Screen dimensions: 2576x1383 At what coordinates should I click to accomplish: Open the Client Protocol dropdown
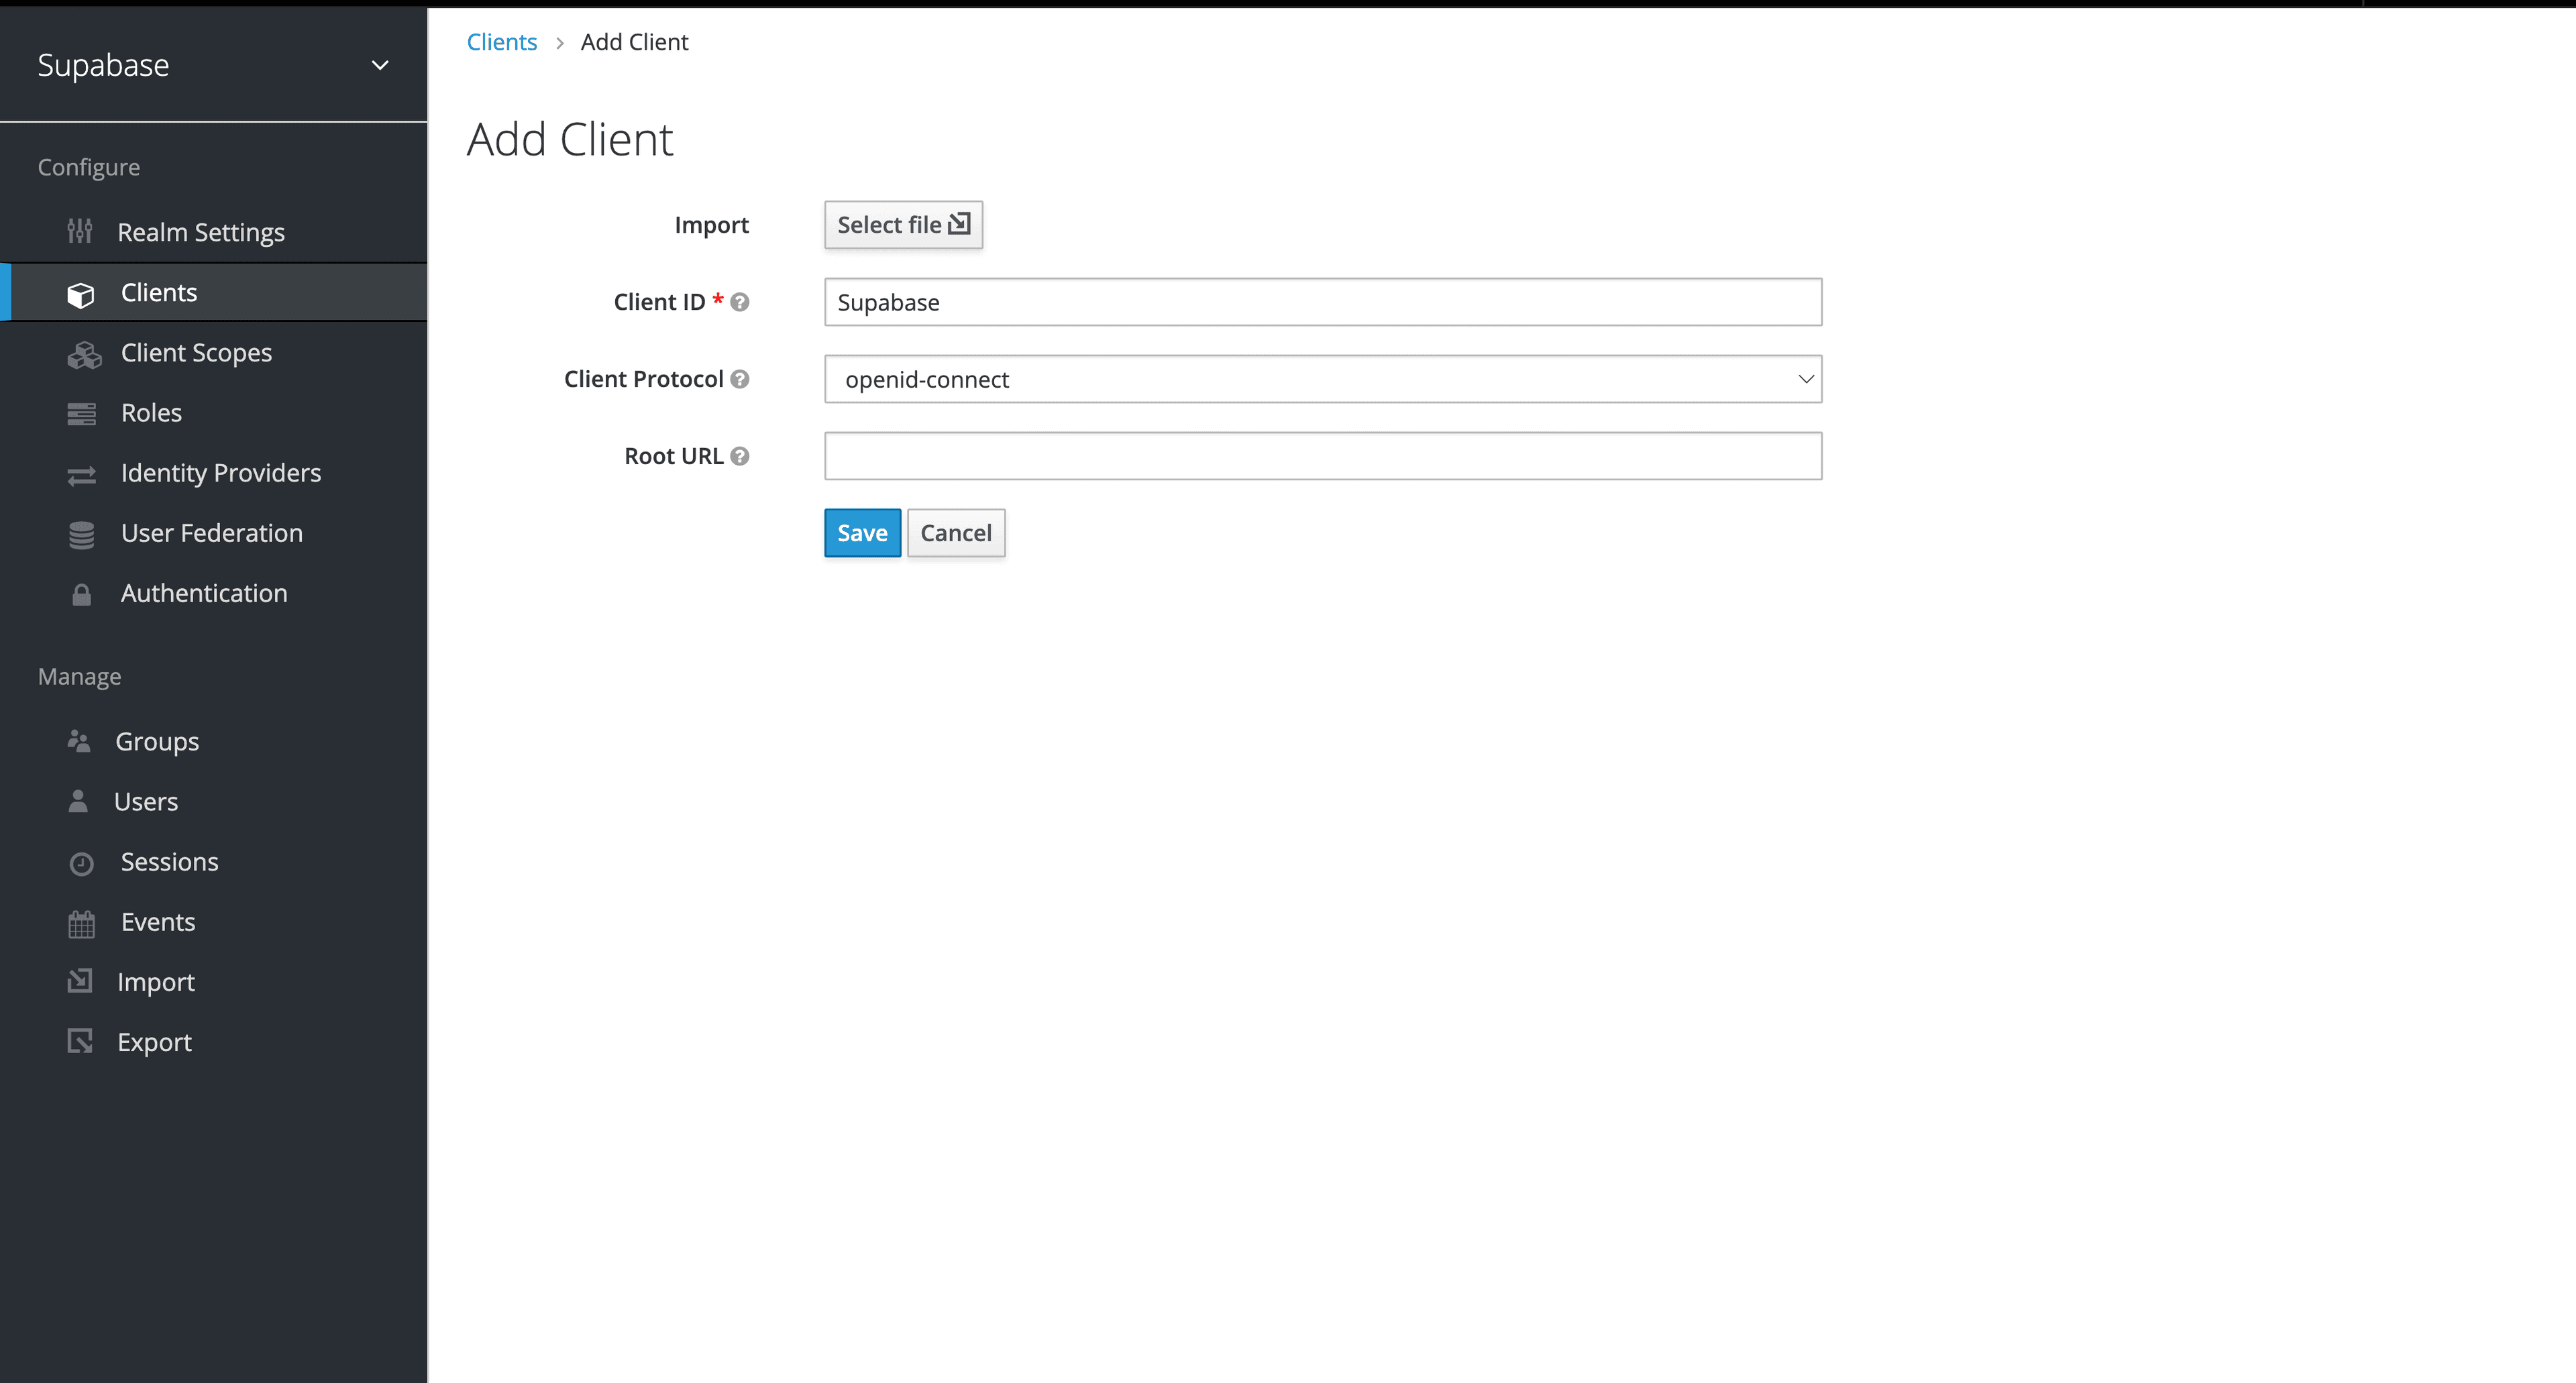[1322, 379]
